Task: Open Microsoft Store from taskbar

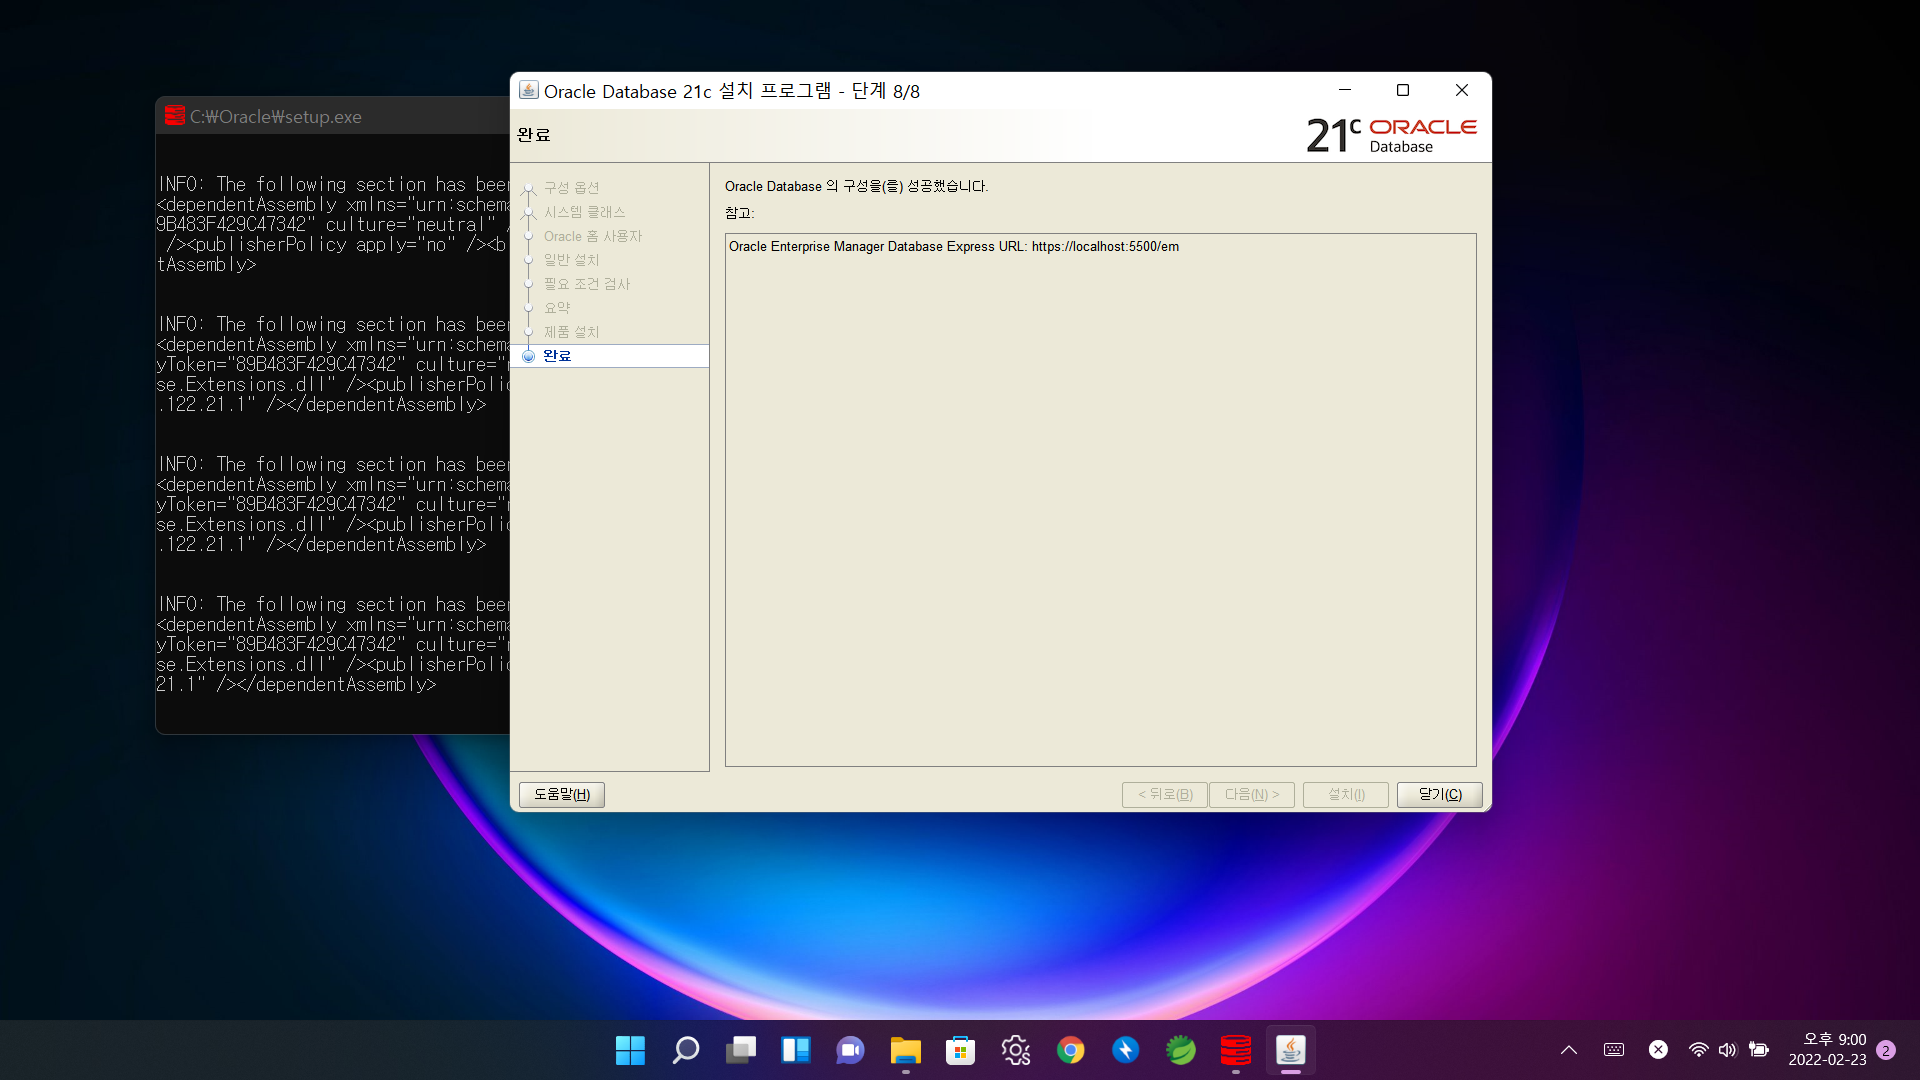Action: (961, 1050)
